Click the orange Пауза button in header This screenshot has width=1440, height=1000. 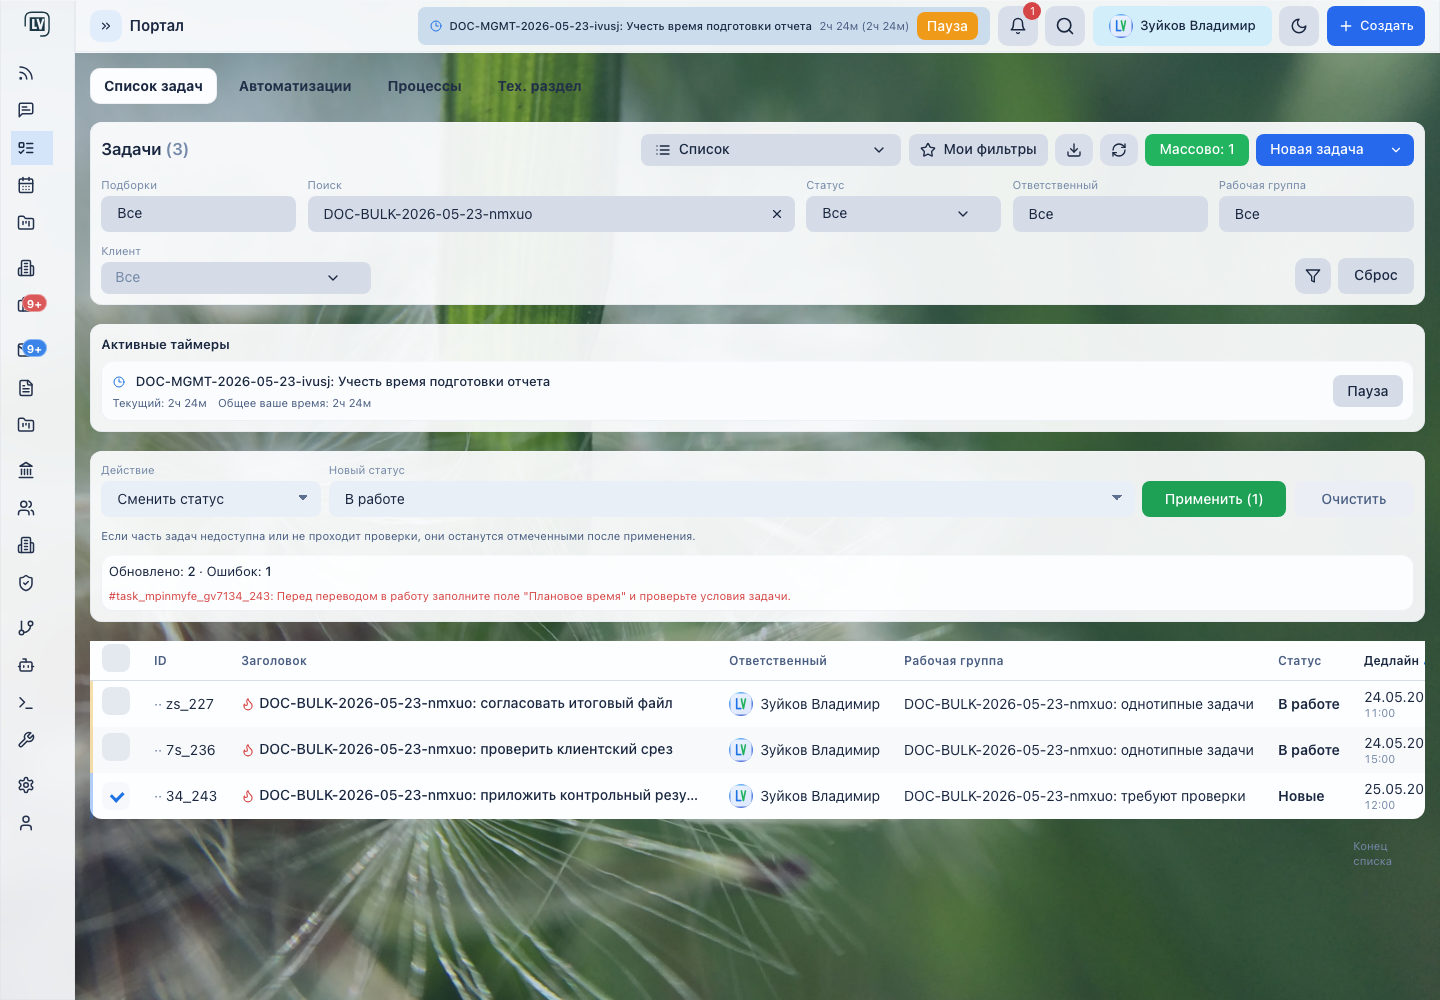coord(947,26)
